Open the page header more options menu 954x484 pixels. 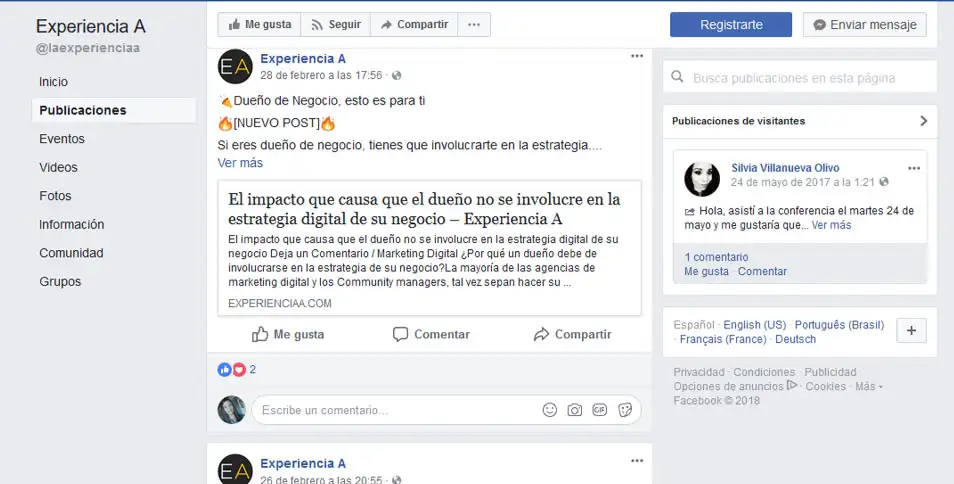pos(474,24)
